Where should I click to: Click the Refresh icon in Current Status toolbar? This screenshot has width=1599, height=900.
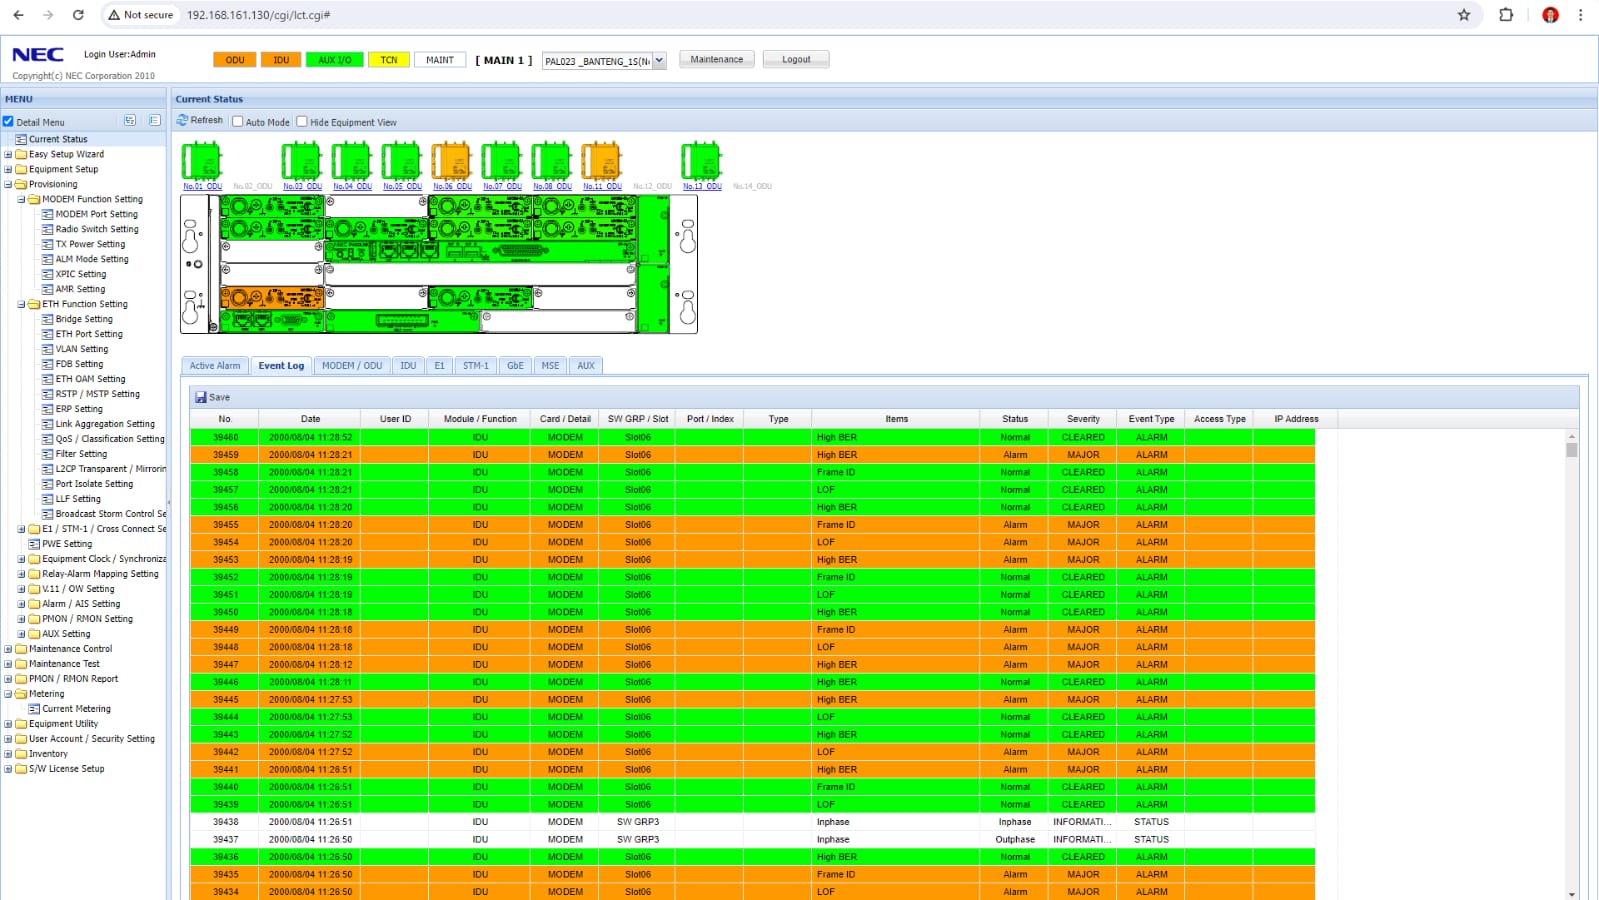183,120
